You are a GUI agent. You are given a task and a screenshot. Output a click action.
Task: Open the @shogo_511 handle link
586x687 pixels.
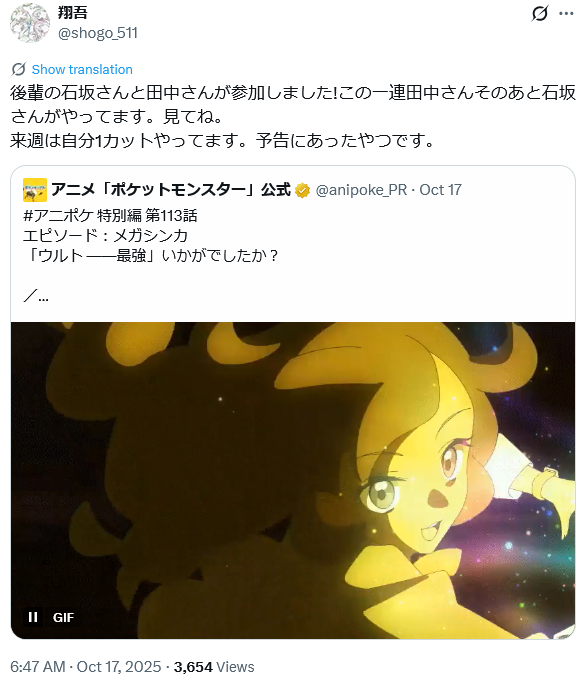pos(98,33)
